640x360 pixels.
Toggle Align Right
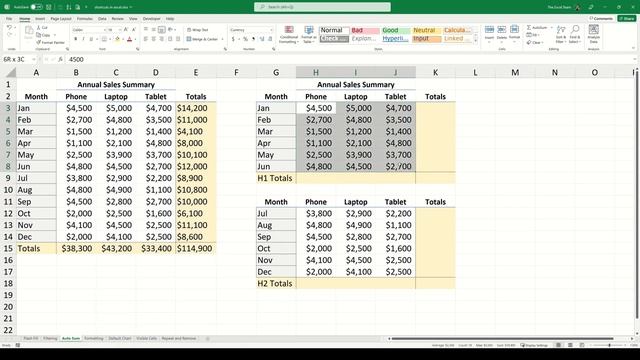[162, 39]
